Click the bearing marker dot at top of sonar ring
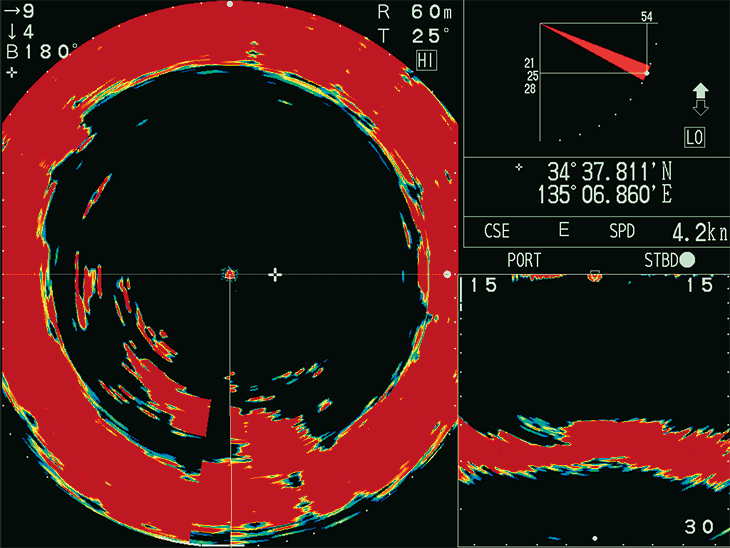 coord(230,4)
